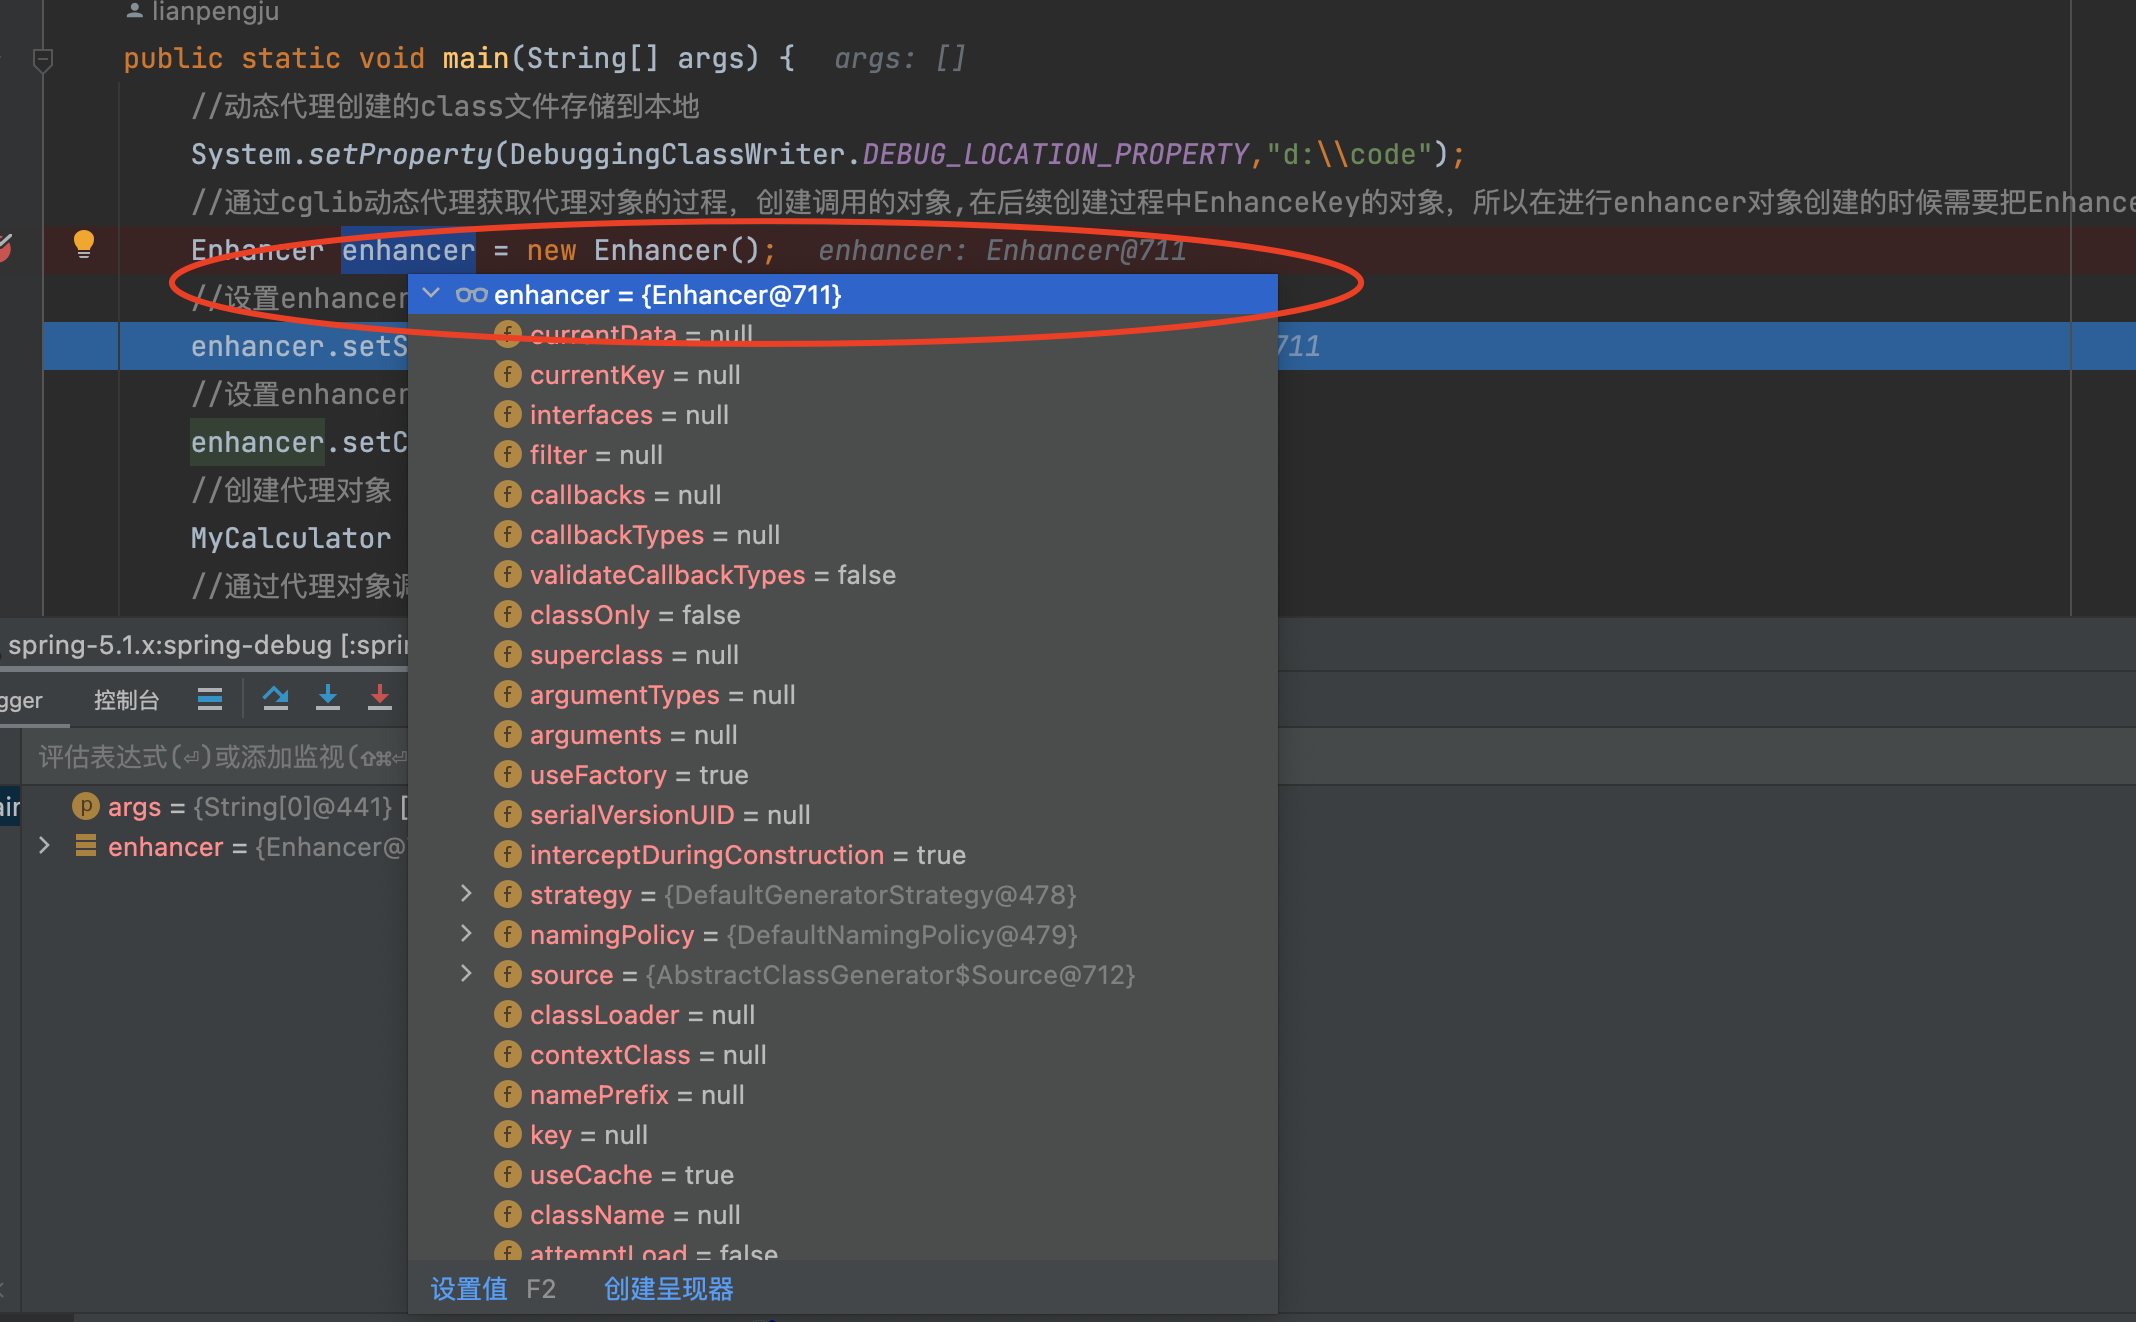The image size is (2136, 1322).
Task: Click the field icon beside useCache
Action: [508, 1175]
